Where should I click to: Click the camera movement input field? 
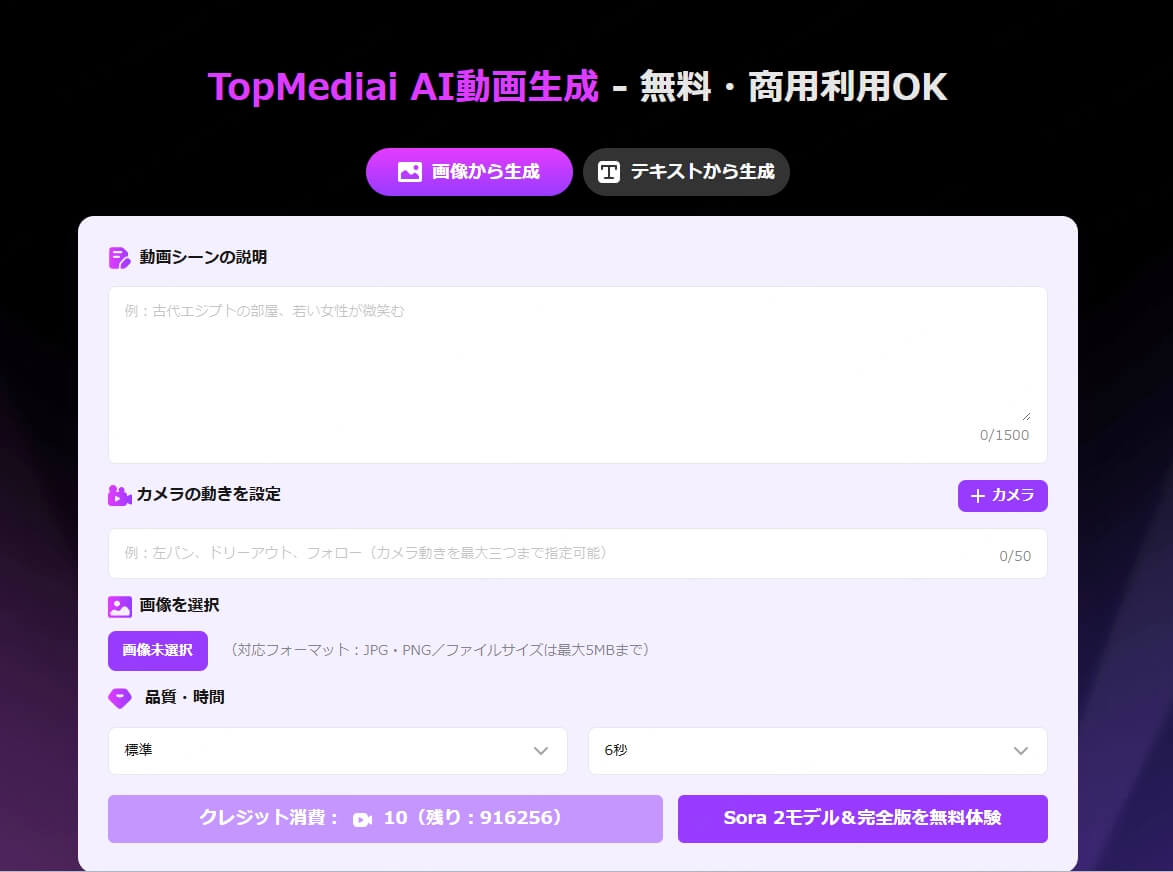550,554
